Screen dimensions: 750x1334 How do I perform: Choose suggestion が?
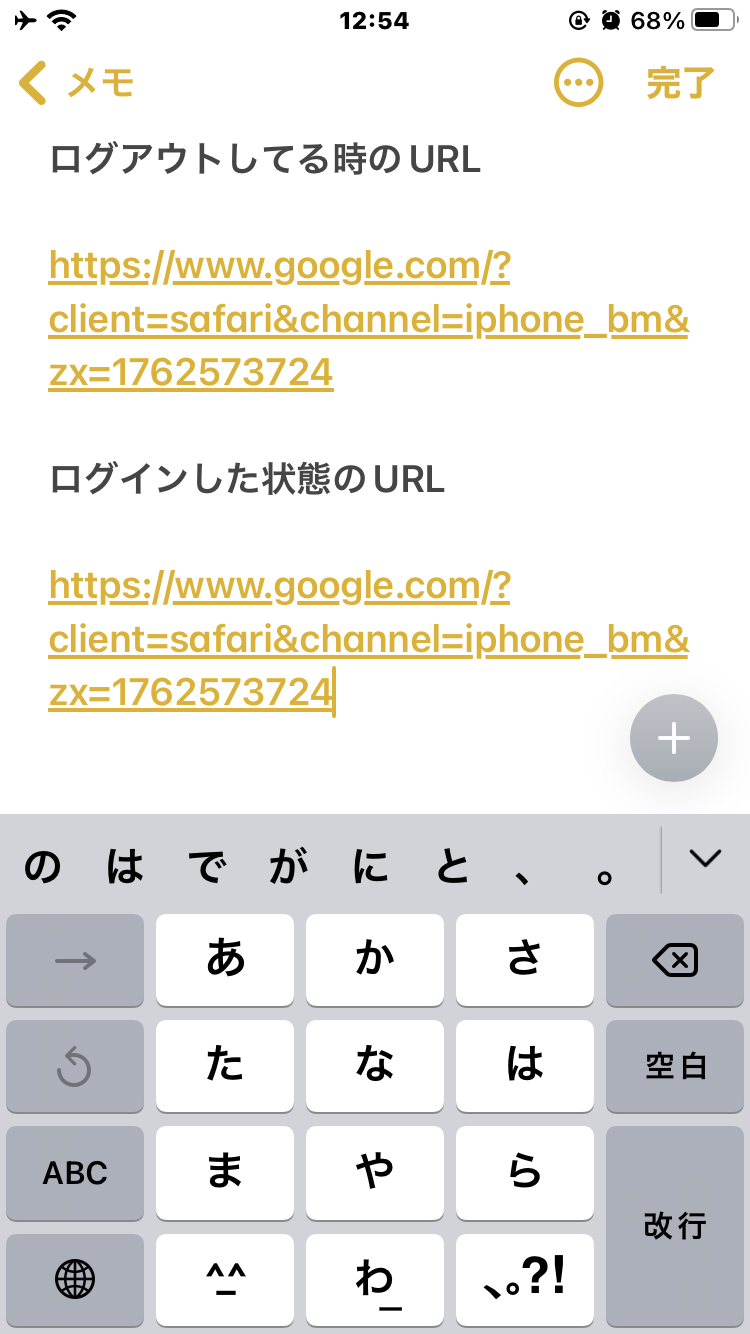click(x=289, y=867)
